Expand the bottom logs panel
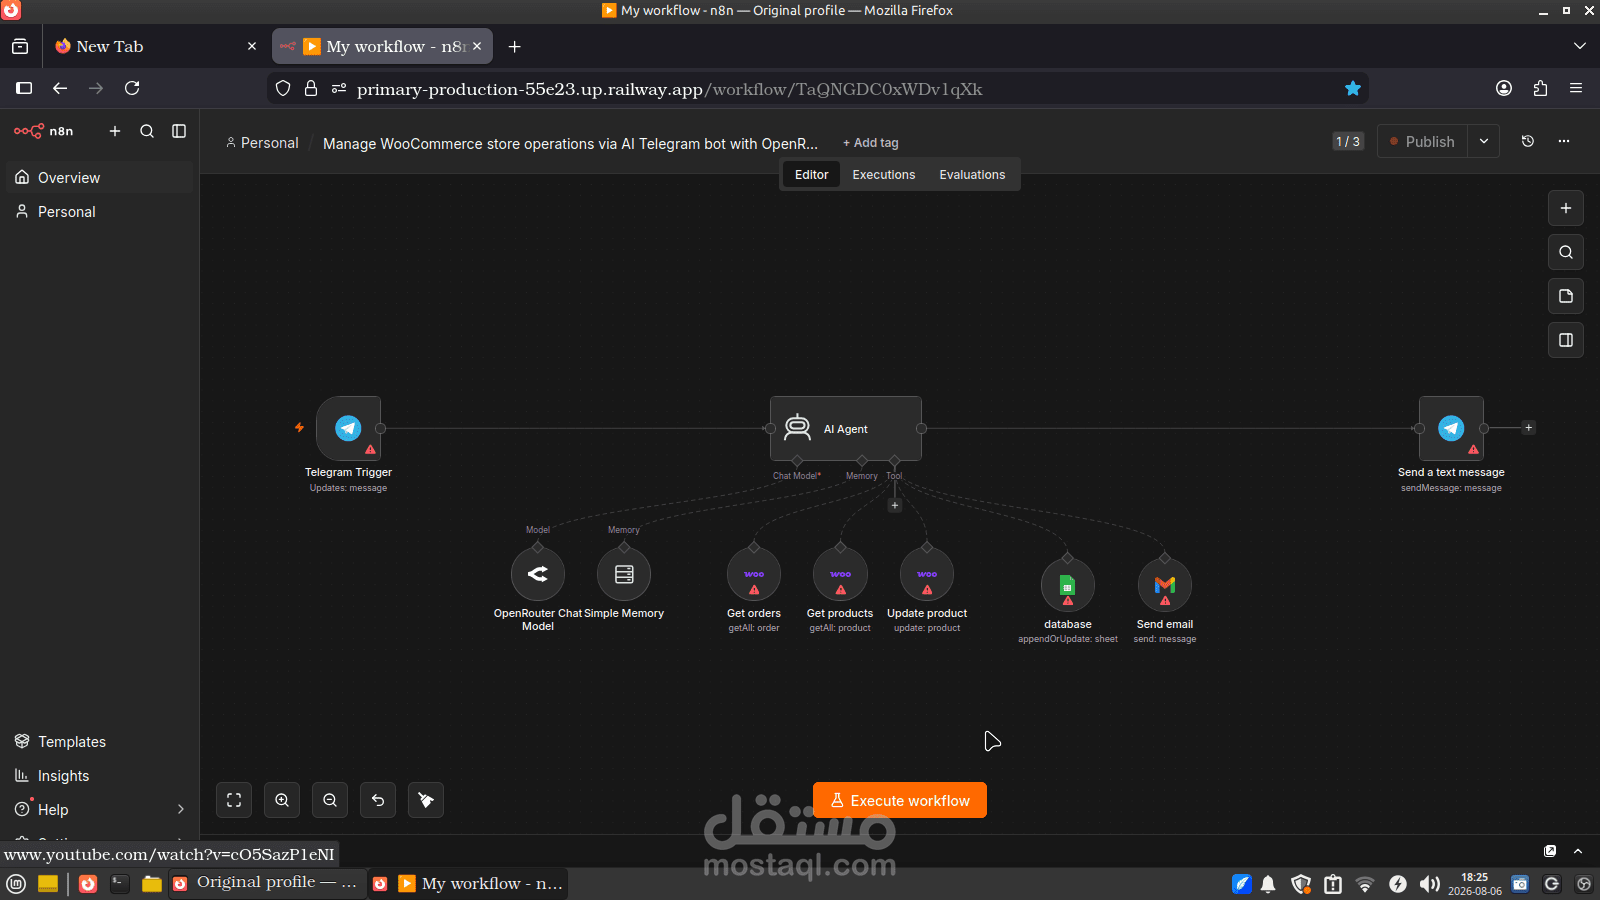The image size is (1600, 900). point(1578,851)
